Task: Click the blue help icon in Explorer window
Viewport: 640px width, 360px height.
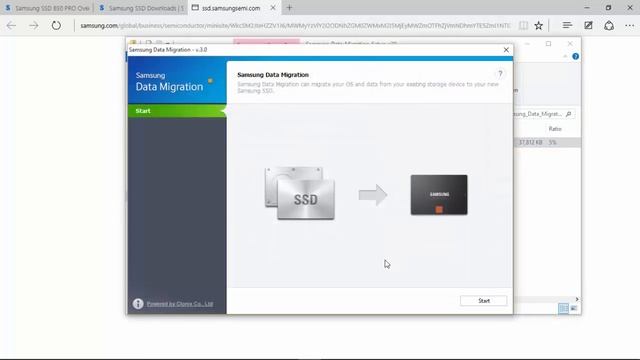Action: 576,56
